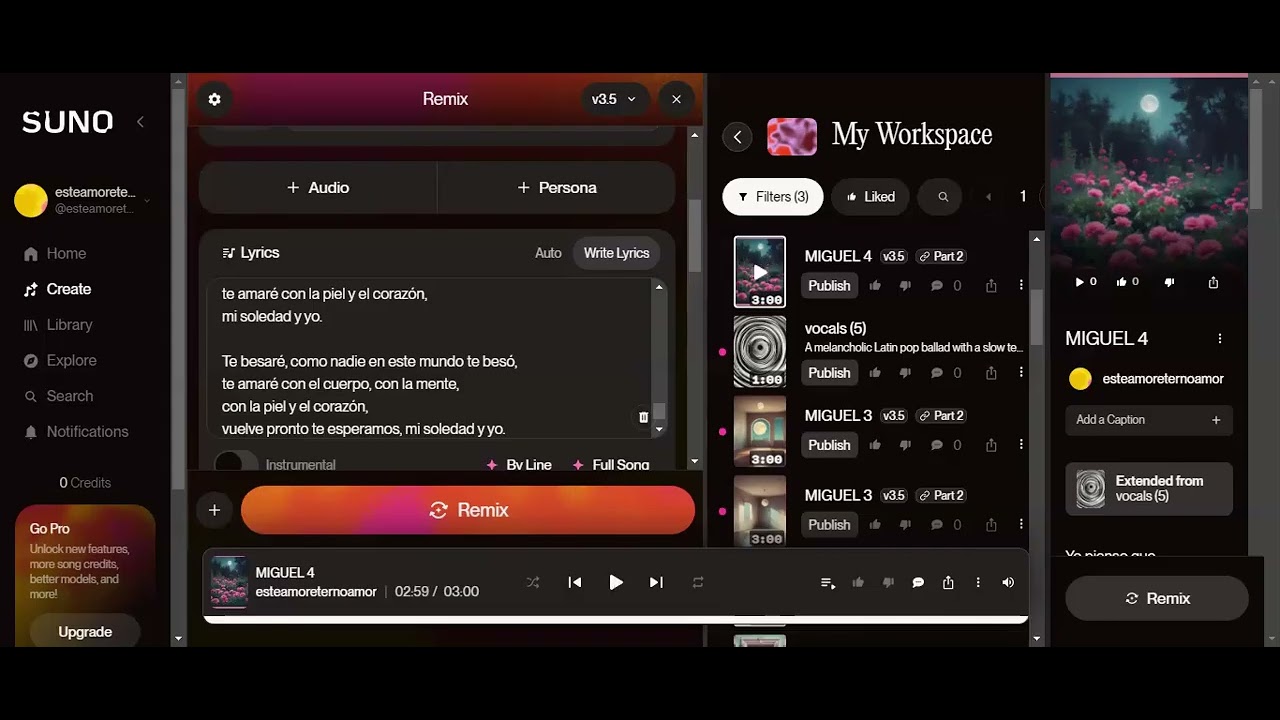Image resolution: width=1280 pixels, height=720 pixels.
Task: Click the Upgrade button
Action: [85, 632]
